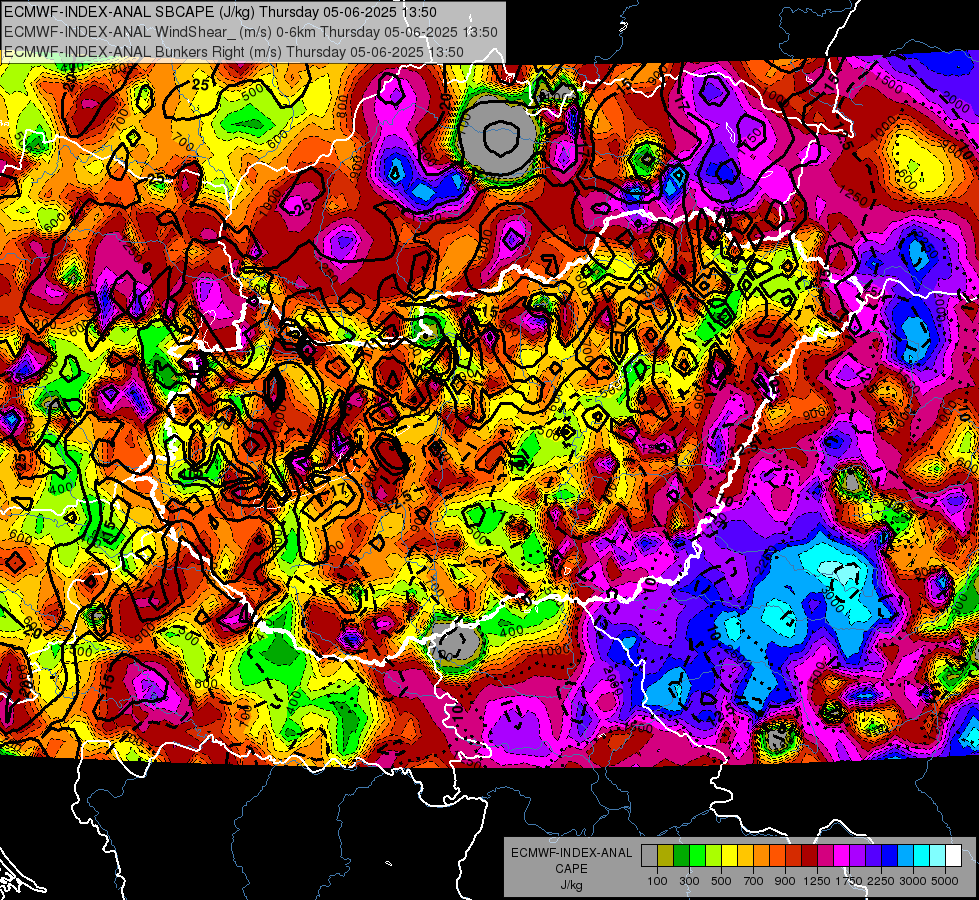Image resolution: width=979 pixels, height=900 pixels.
Task: Click the 1750 value on the legend scale
Action: (849, 881)
